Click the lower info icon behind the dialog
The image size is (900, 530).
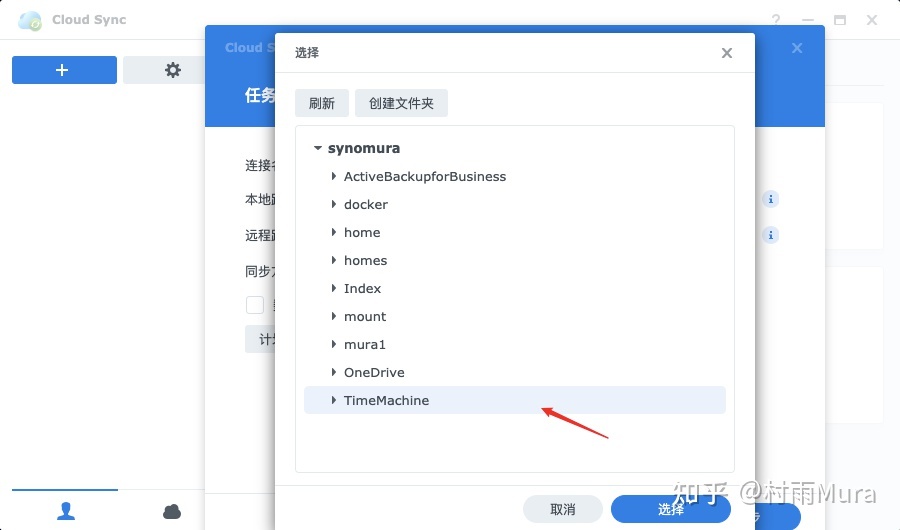pyautogui.click(x=770, y=235)
